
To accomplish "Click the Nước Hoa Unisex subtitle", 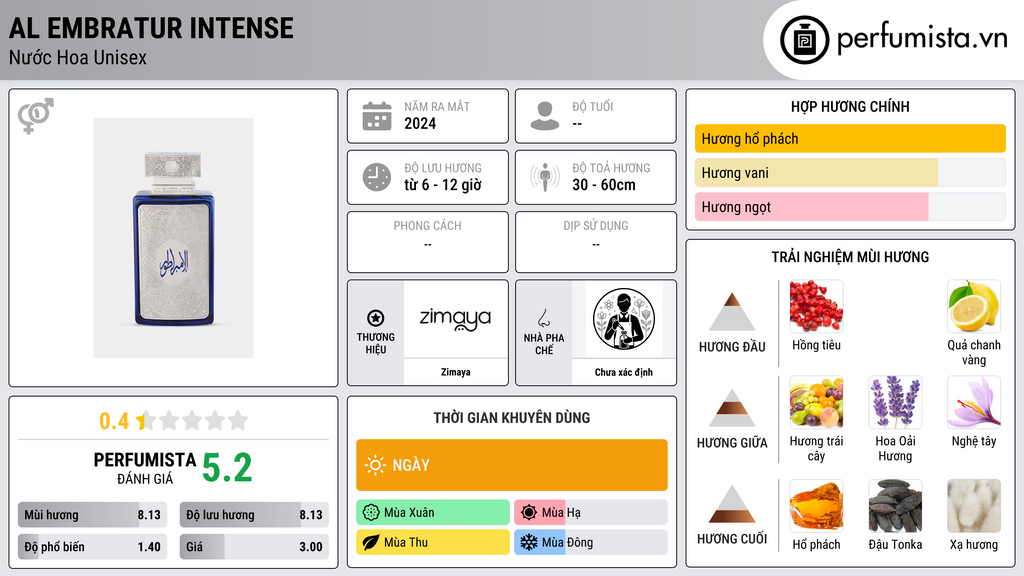I will (78, 58).
